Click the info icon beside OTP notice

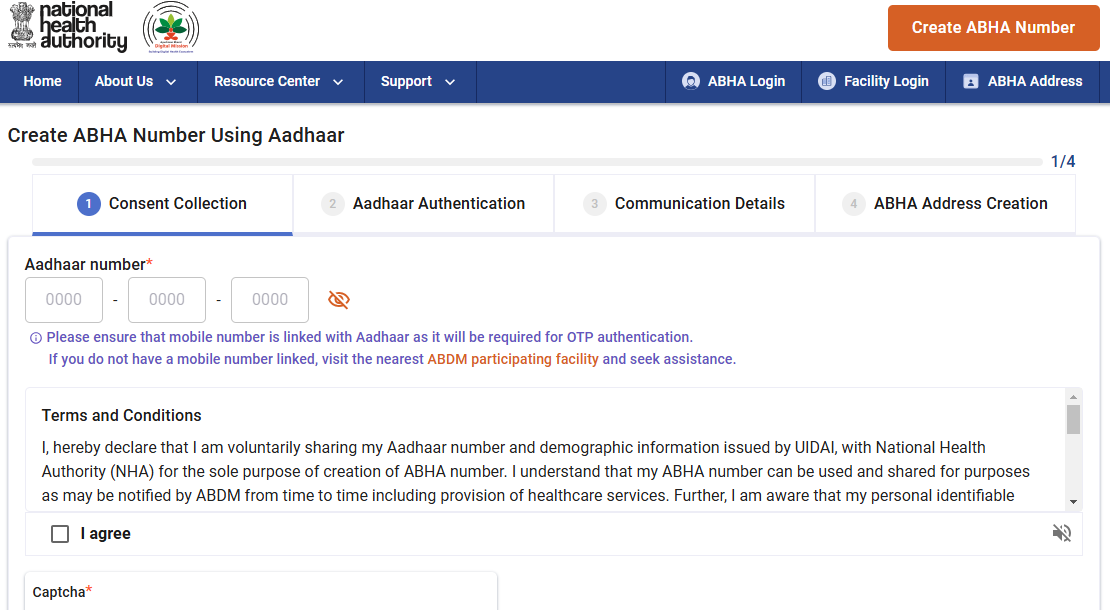point(35,338)
